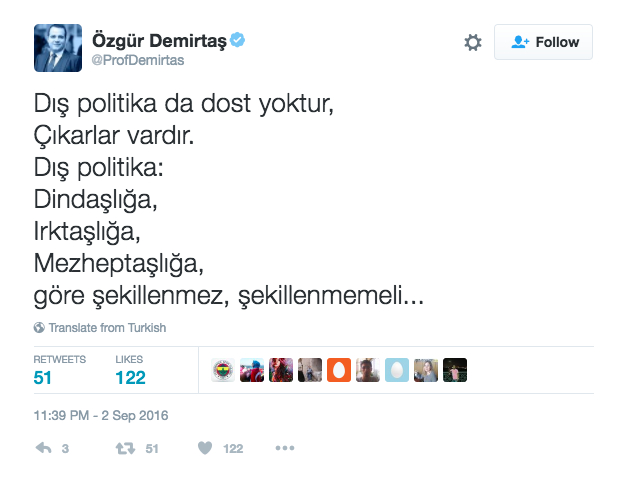628x483 pixels.
Task: Open the @ProfDemirtas handle link
Action: pyautogui.click(x=138, y=60)
